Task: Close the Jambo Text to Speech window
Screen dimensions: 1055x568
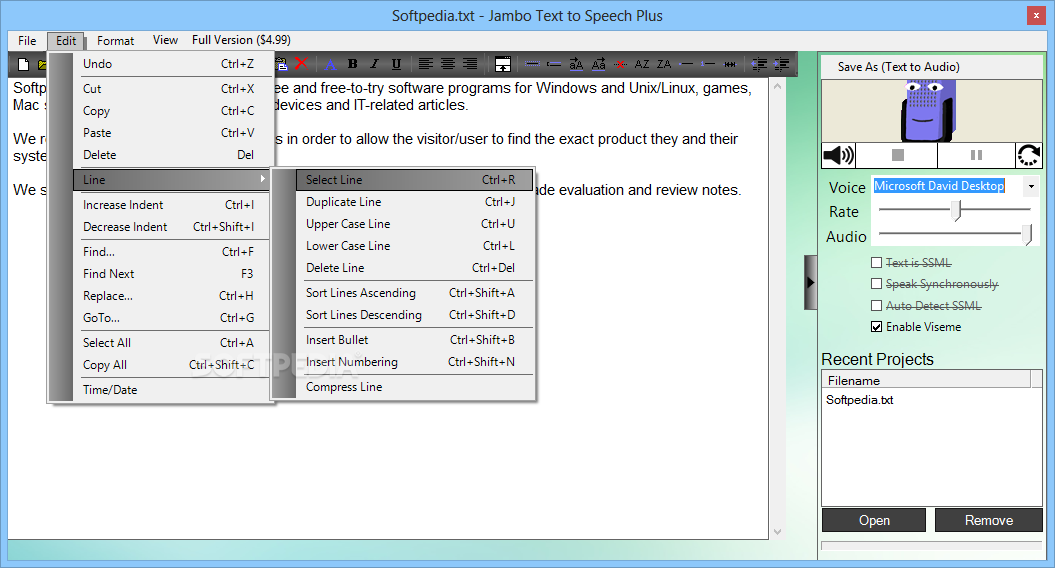Action: [1036, 15]
